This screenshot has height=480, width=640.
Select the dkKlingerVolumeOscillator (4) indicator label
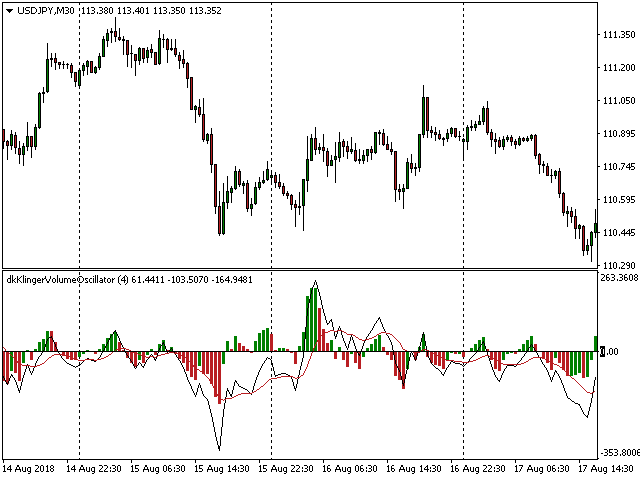(x=68, y=280)
